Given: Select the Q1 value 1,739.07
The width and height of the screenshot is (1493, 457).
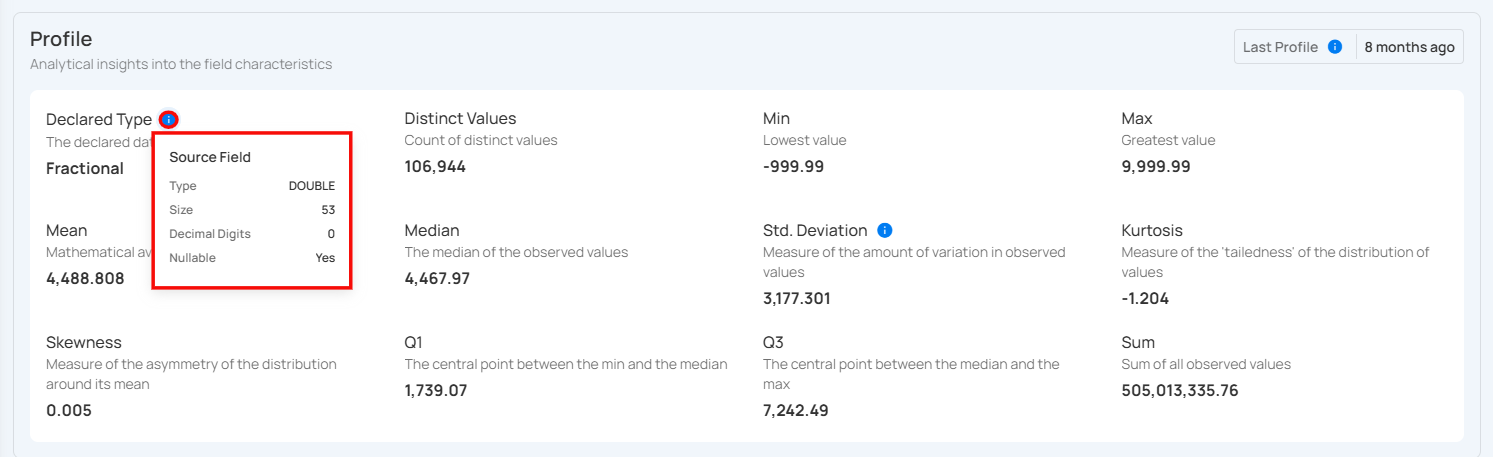Looking at the screenshot, I should pyautogui.click(x=436, y=390).
